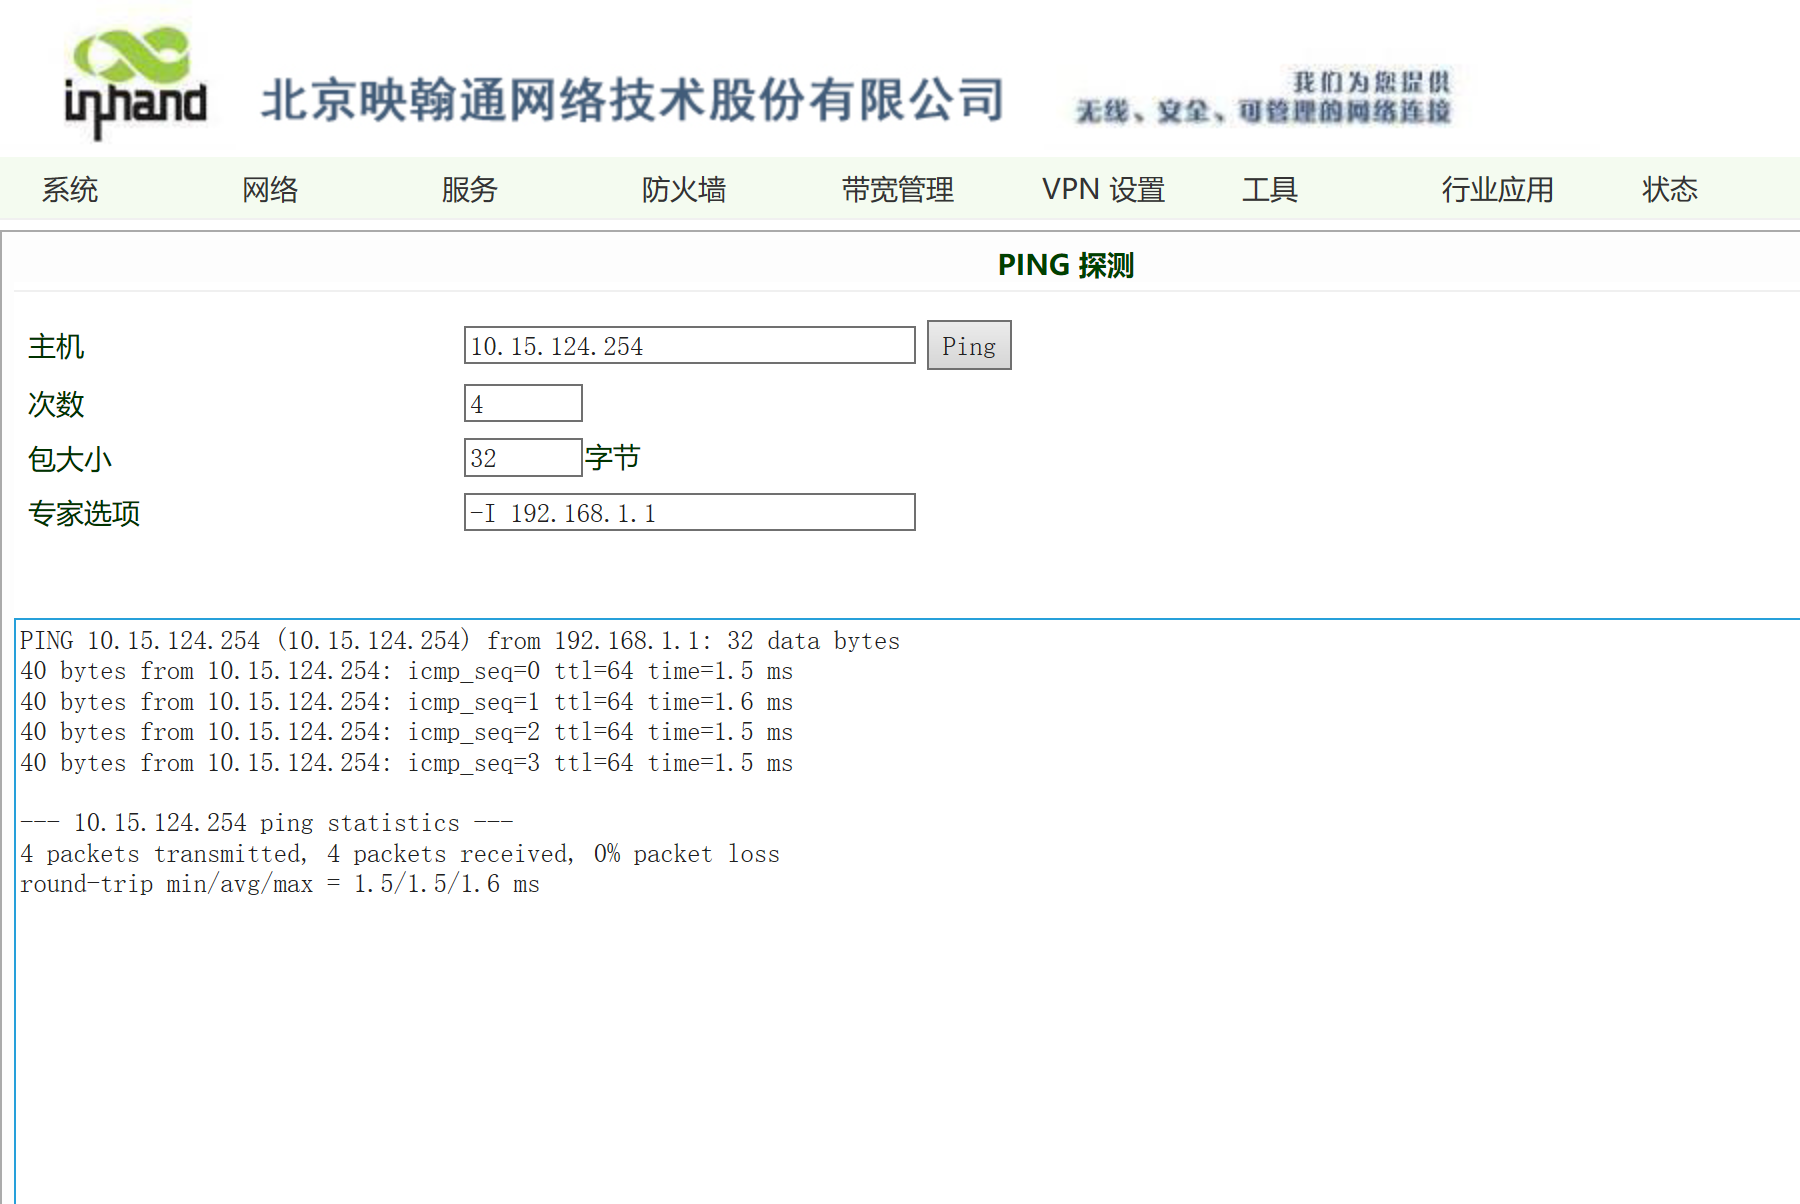The height and width of the screenshot is (1204, 1800).
Task: Open the 防火墙 menu
Action: click(685, 189)
